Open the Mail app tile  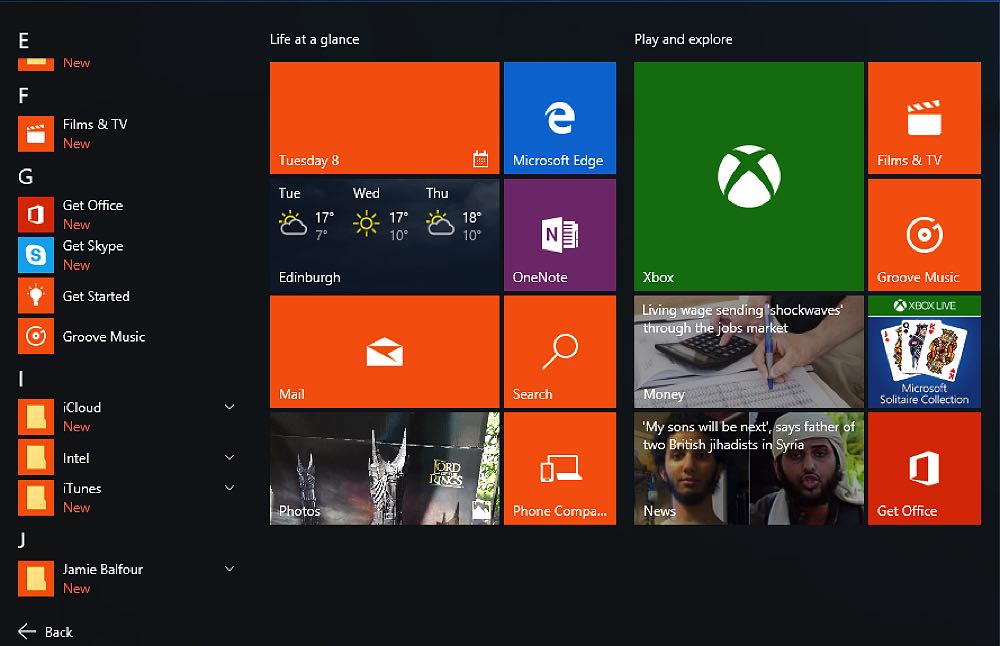point(384,352)
